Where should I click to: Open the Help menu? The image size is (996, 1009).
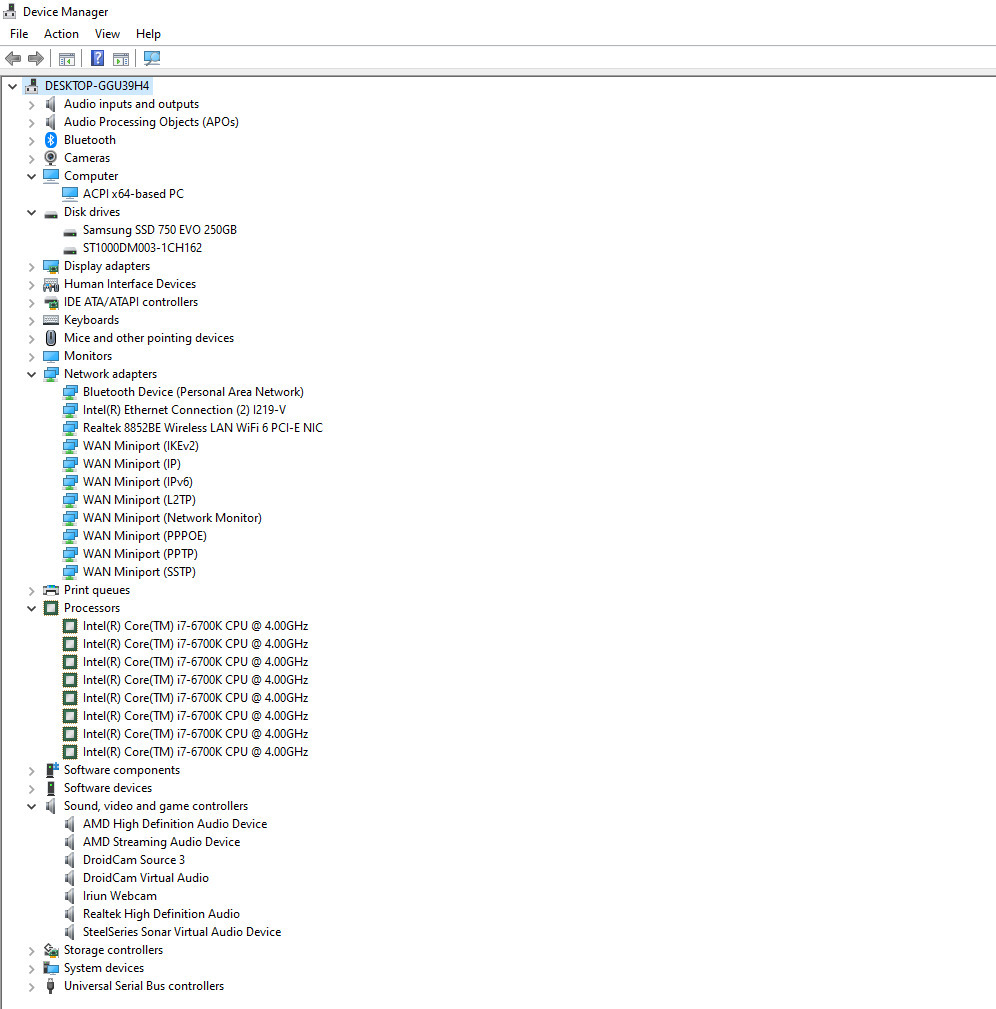148,33
